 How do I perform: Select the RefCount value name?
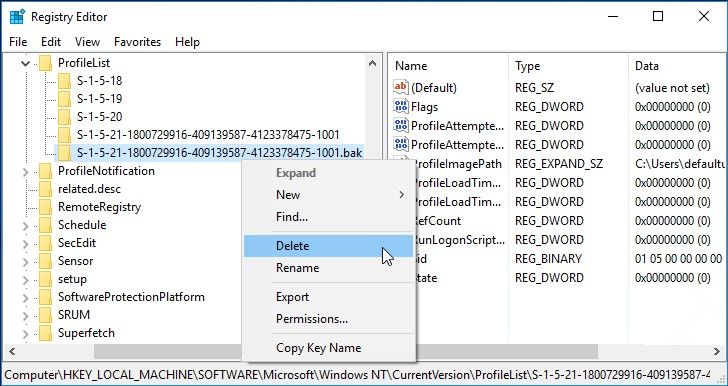click(437, 221)
